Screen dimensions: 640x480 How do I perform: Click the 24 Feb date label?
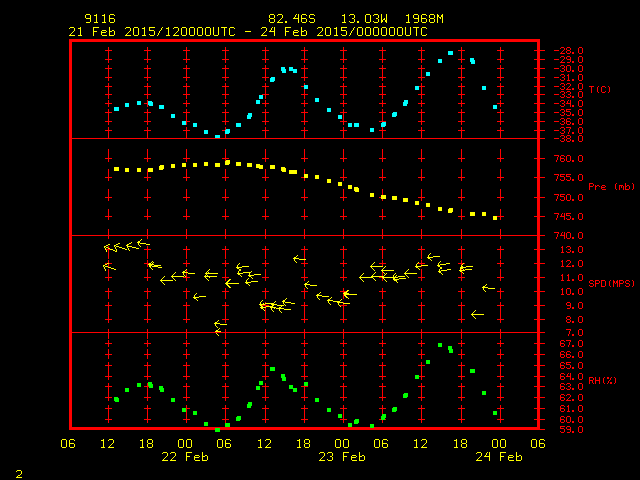click(x=499, y=457)
